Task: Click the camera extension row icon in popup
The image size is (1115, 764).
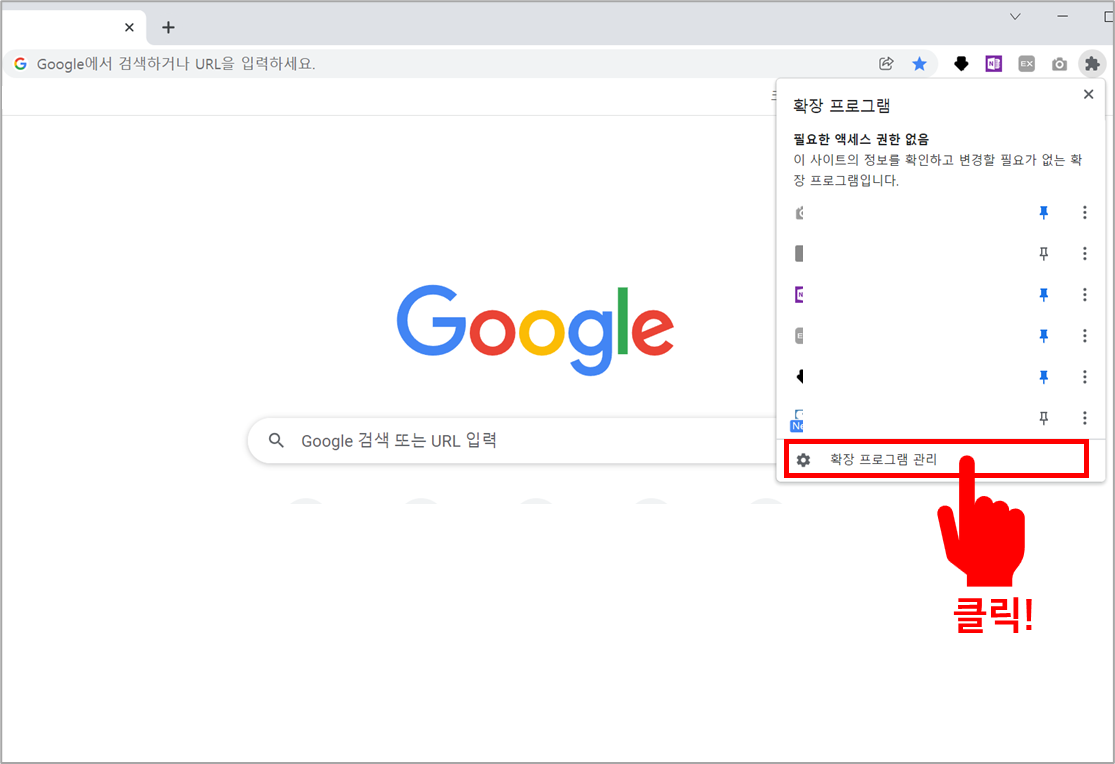Action: click(x=799, y=213)
